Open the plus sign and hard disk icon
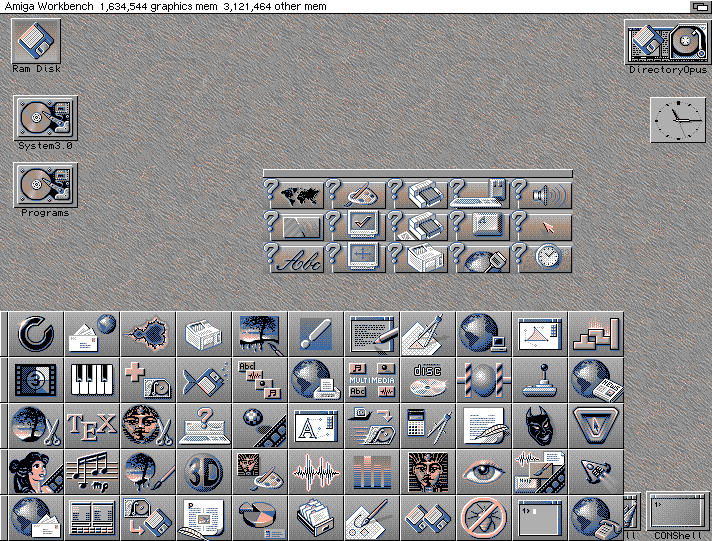Viewport: 712px width, 541px height. pos(148,380)
